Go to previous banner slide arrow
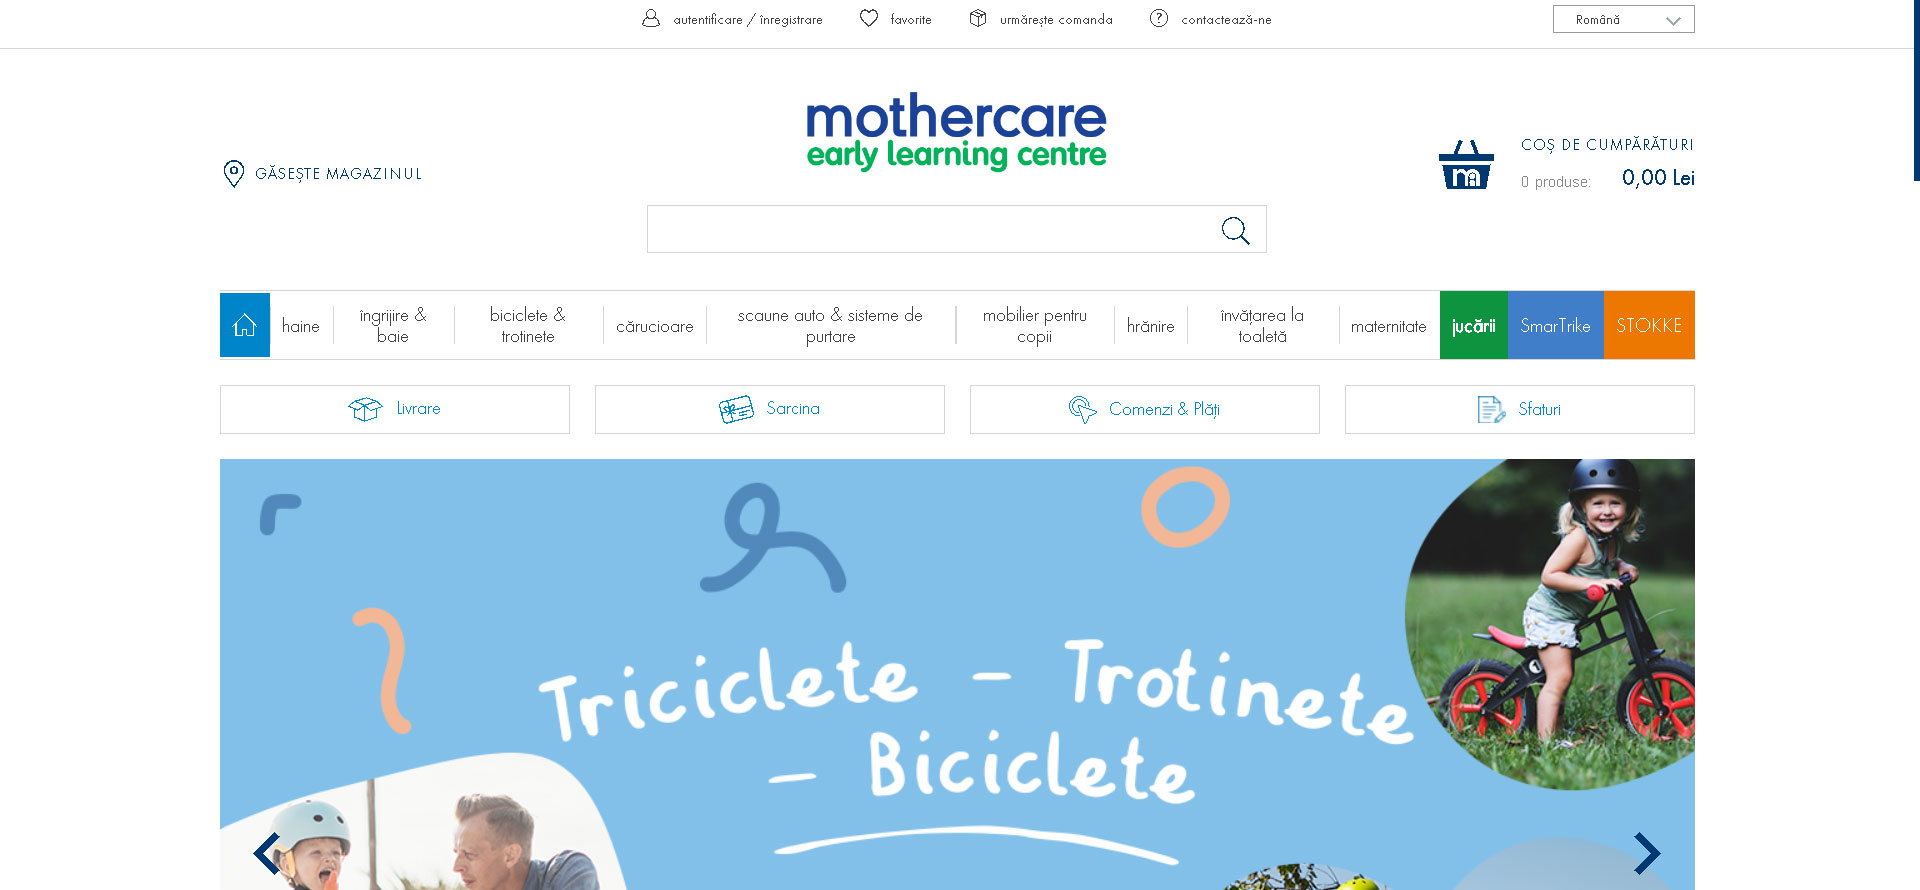Screen dimensions: 1920x890 267,853
